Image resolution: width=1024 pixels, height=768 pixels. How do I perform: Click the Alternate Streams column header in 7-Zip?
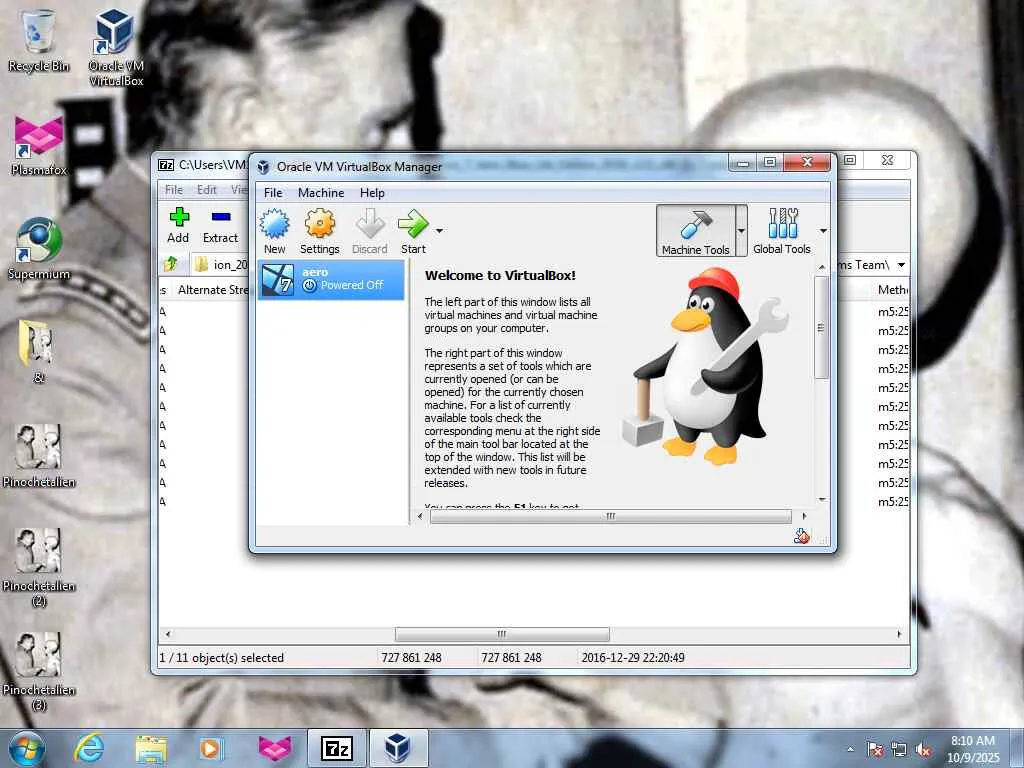pos(212,290)
